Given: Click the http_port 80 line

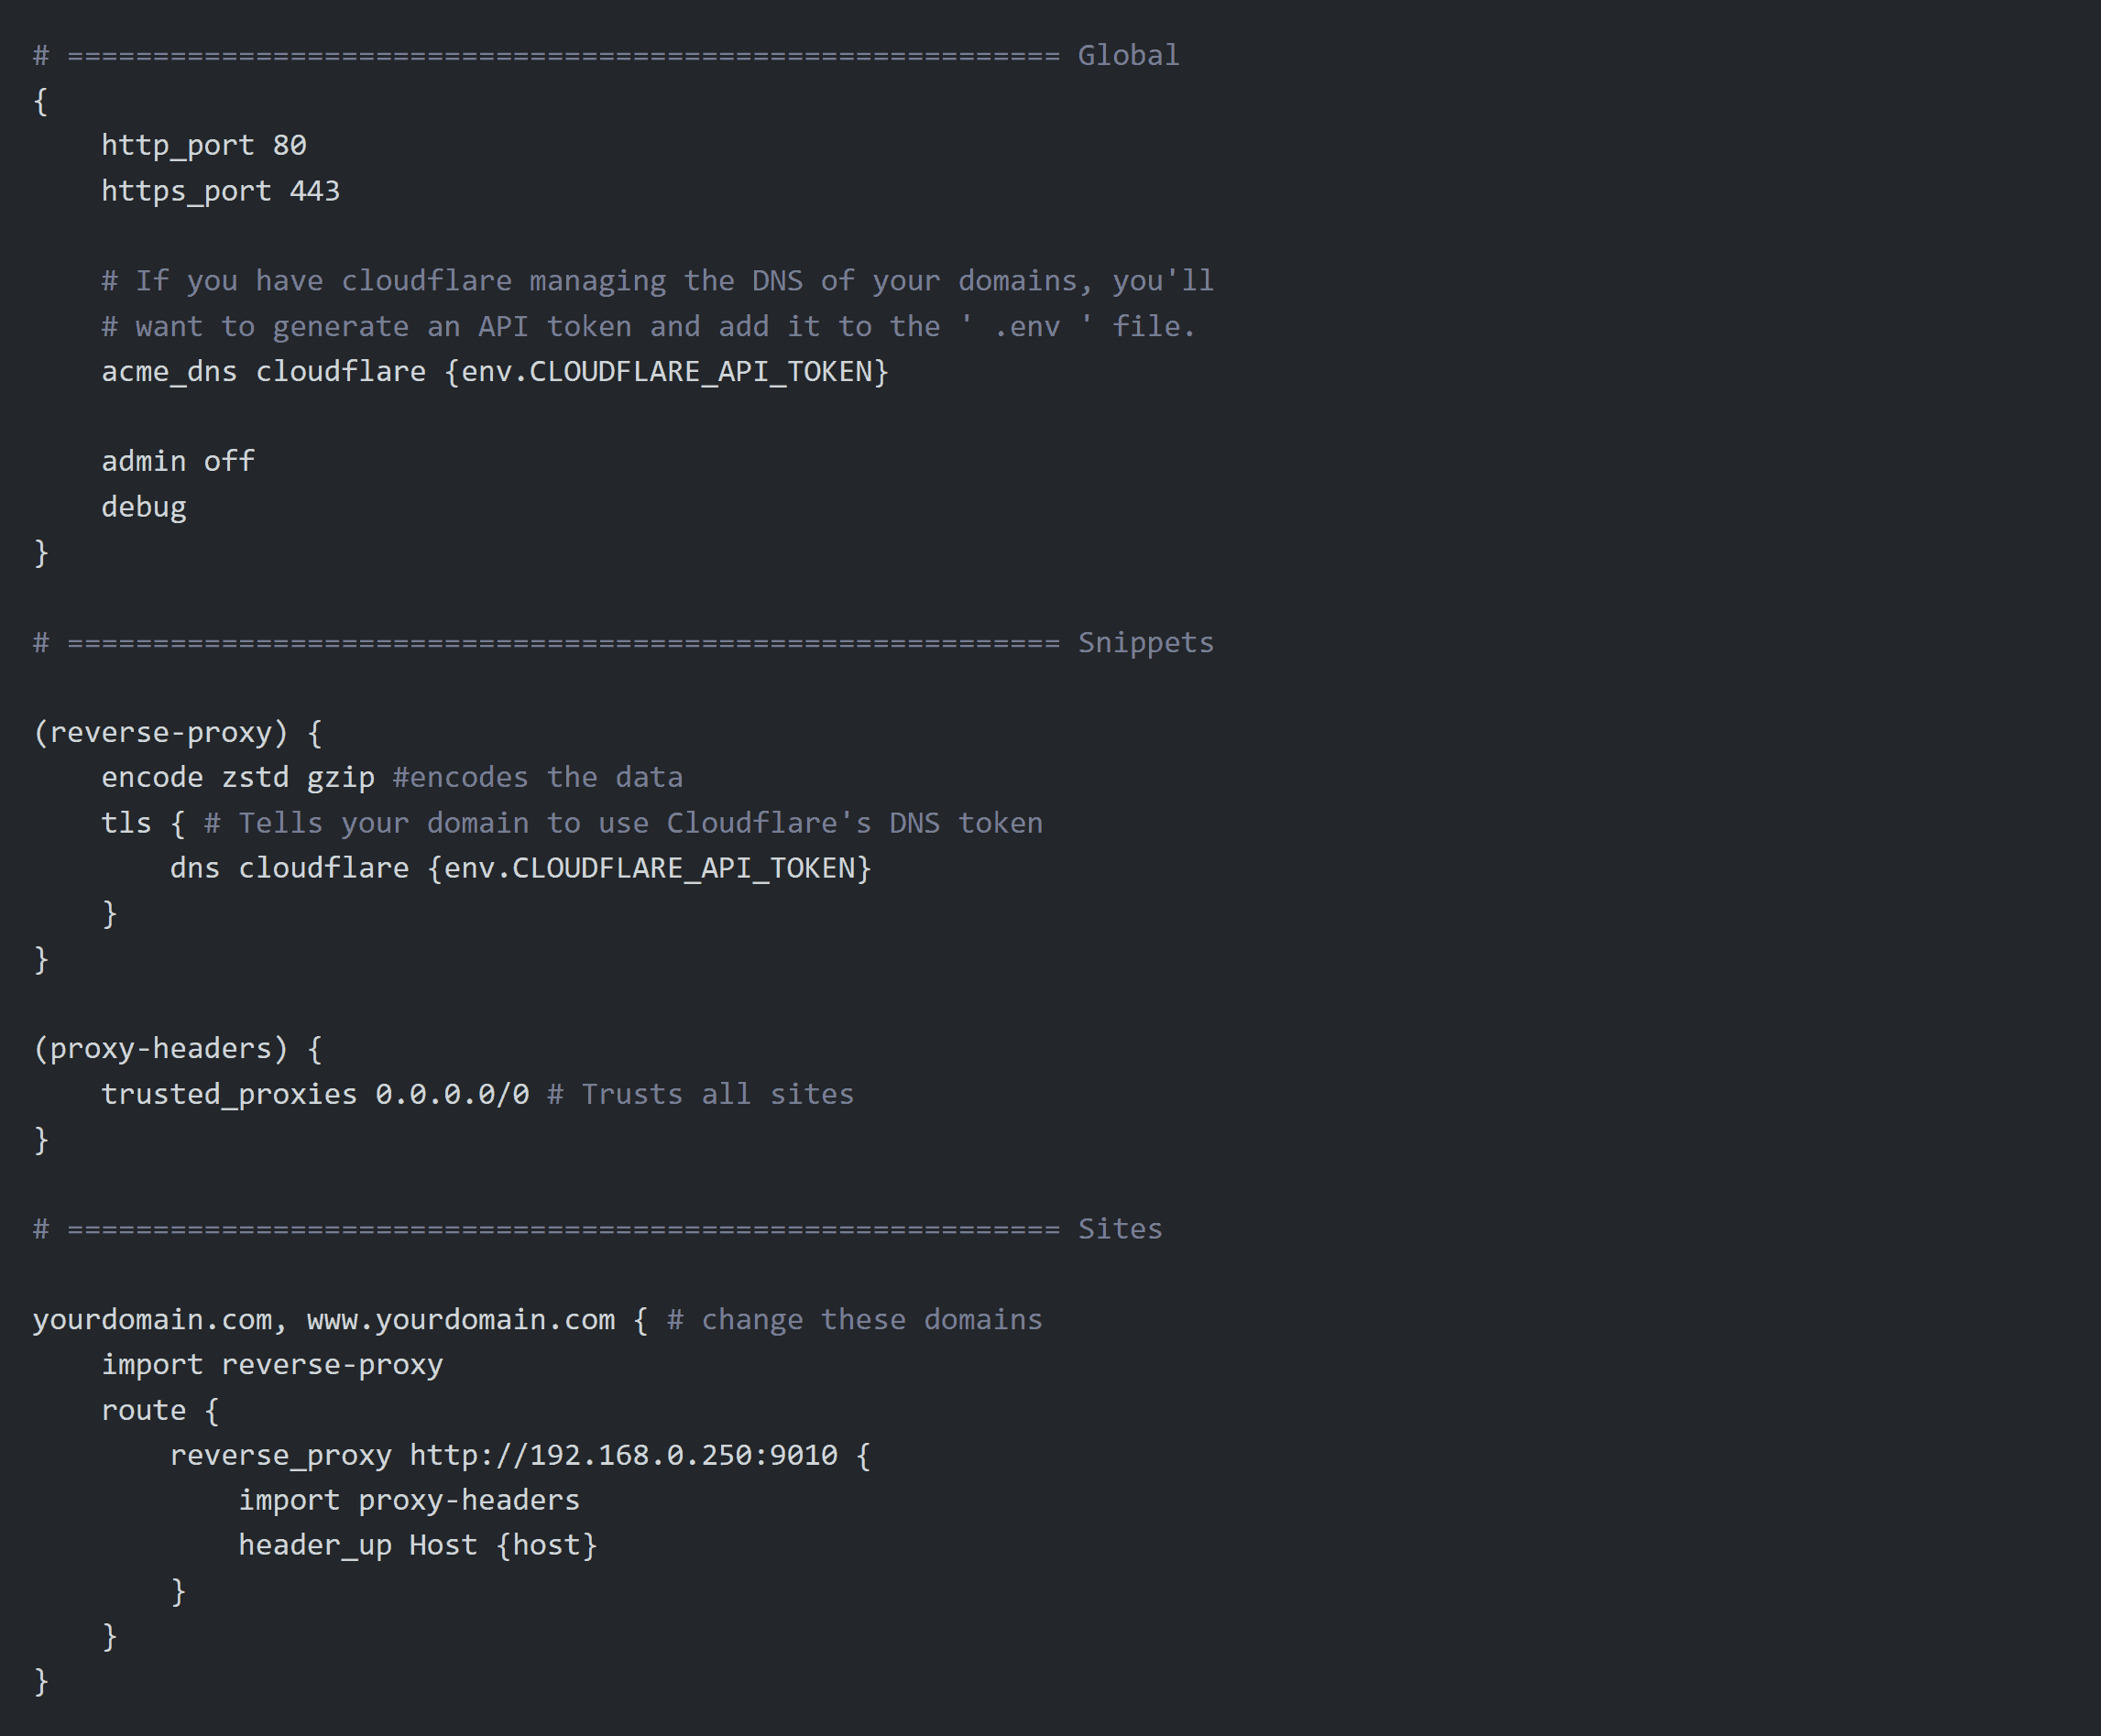Looking at the screenshot, I should click(204, 146).
